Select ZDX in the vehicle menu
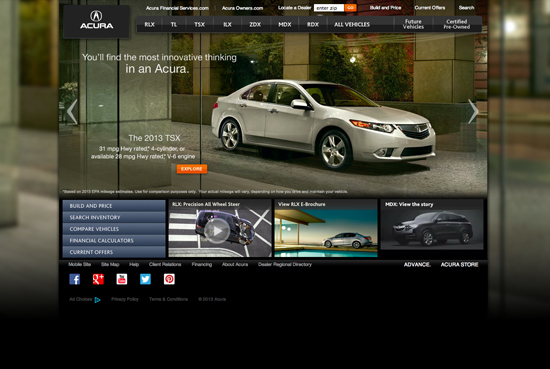This screenshot has height=369, width=550. coord(255,25)
